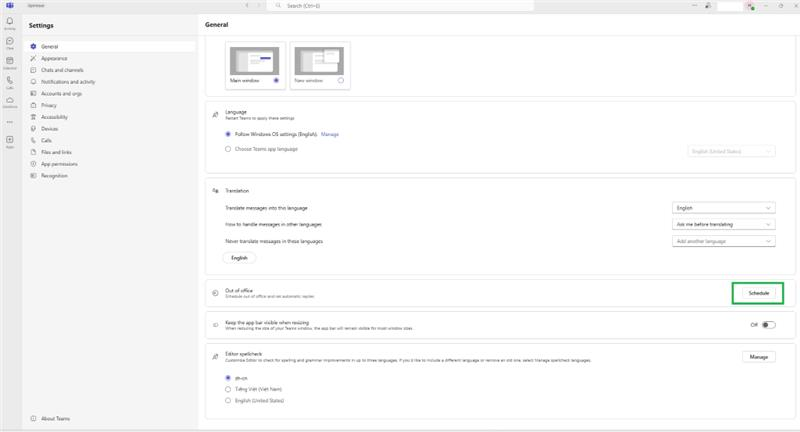Click the headset icon for Devices
800x432 pixels.
click(33, 129)
